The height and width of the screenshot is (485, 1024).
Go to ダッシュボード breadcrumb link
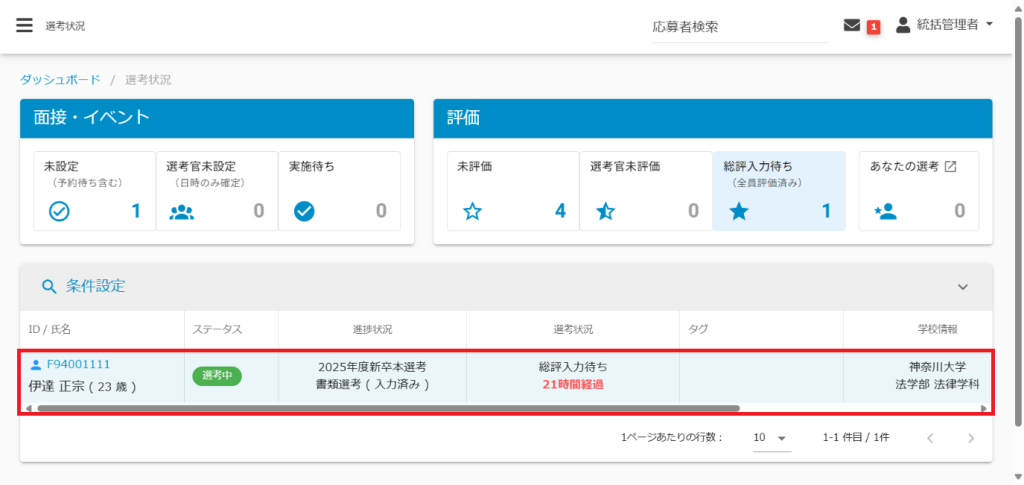click(60, 79)
